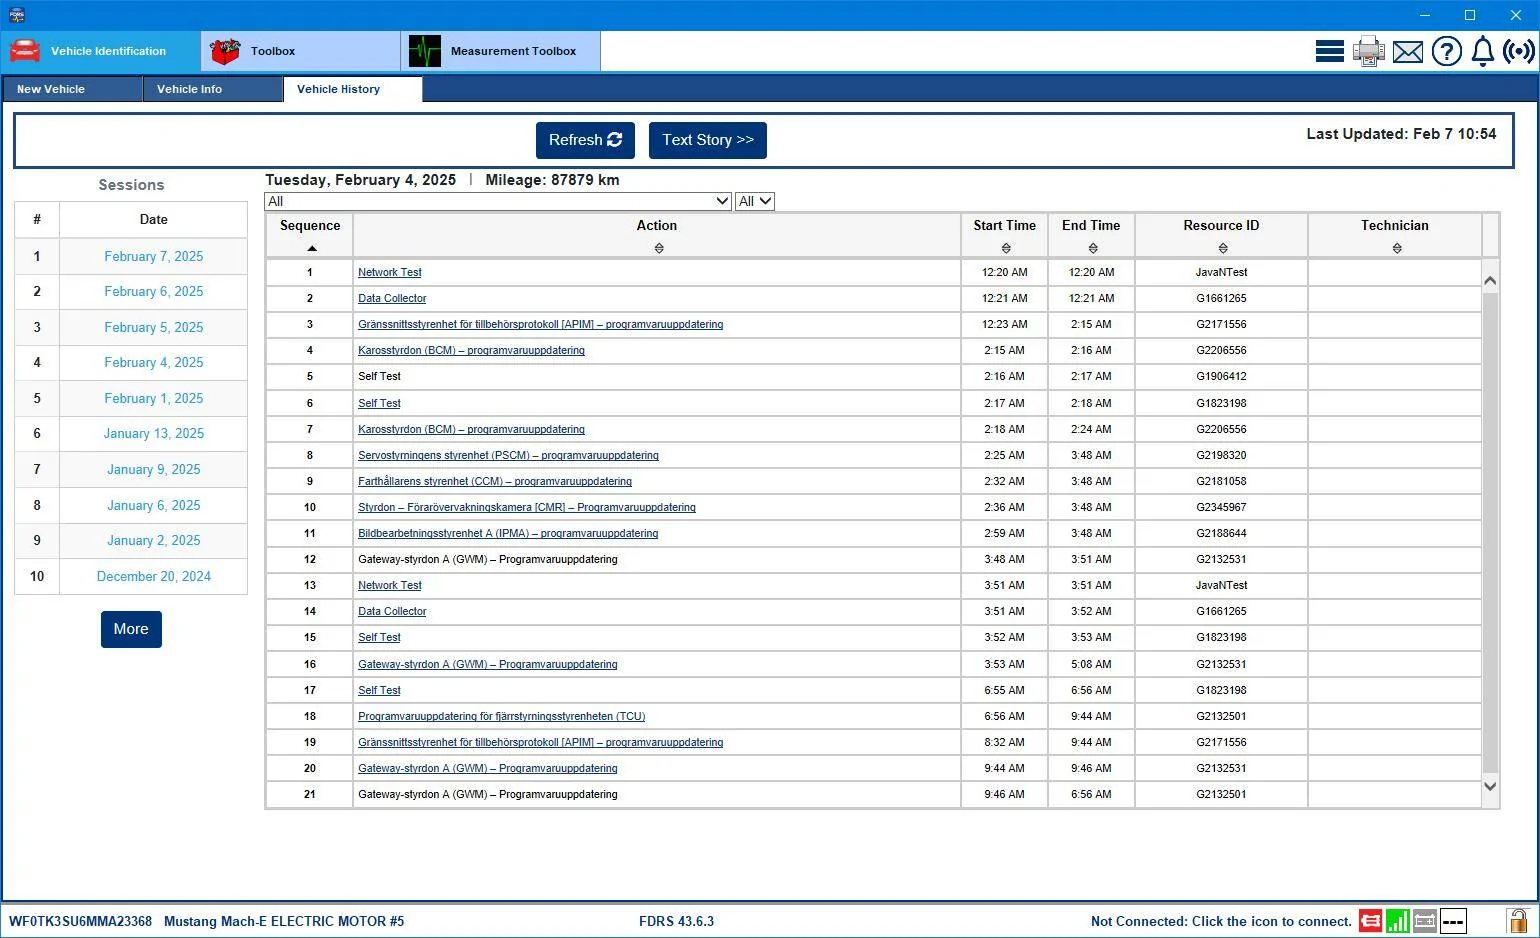Click the printer icon

(x=1368, y=51)
